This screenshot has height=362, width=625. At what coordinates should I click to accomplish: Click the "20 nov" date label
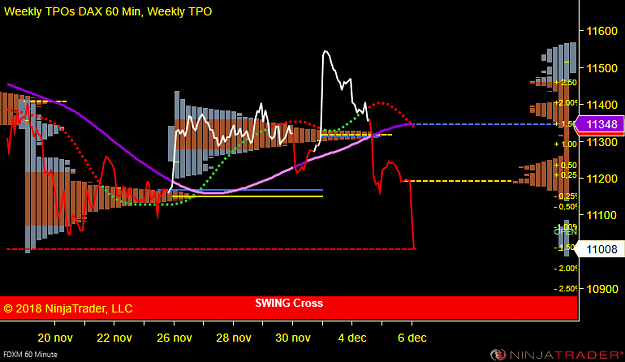click(x=55, y=338)
